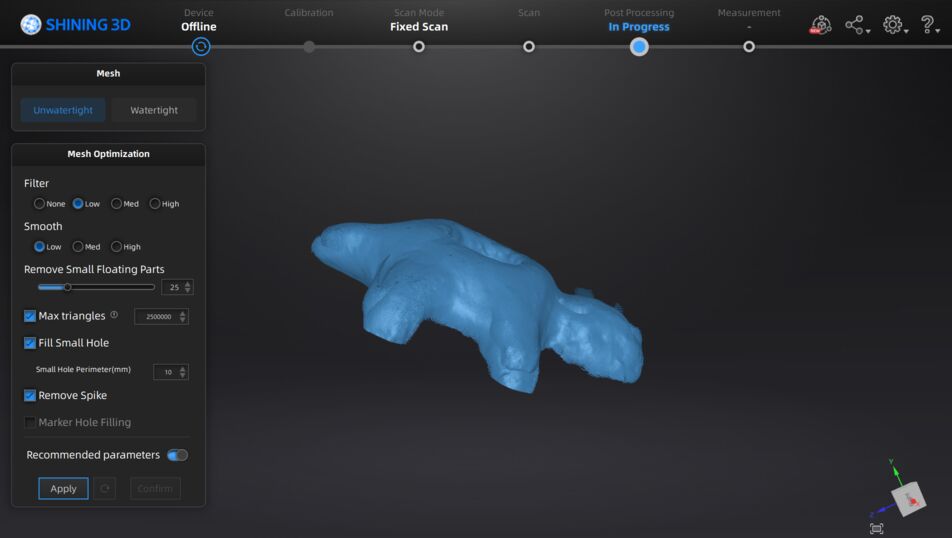
Task: Click the Shining 3D logo
Action: click(75, 24)
